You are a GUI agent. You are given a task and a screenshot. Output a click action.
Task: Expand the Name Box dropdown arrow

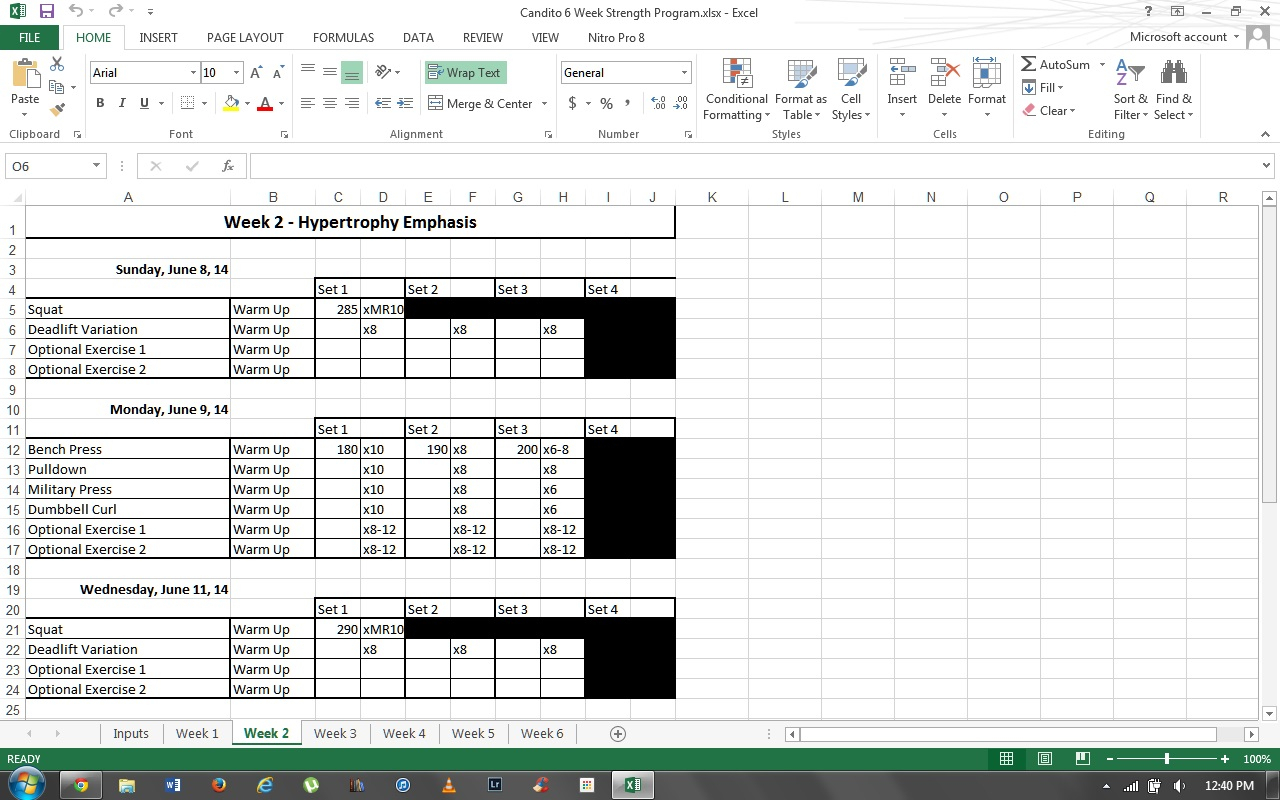click(x=97, y=166)
